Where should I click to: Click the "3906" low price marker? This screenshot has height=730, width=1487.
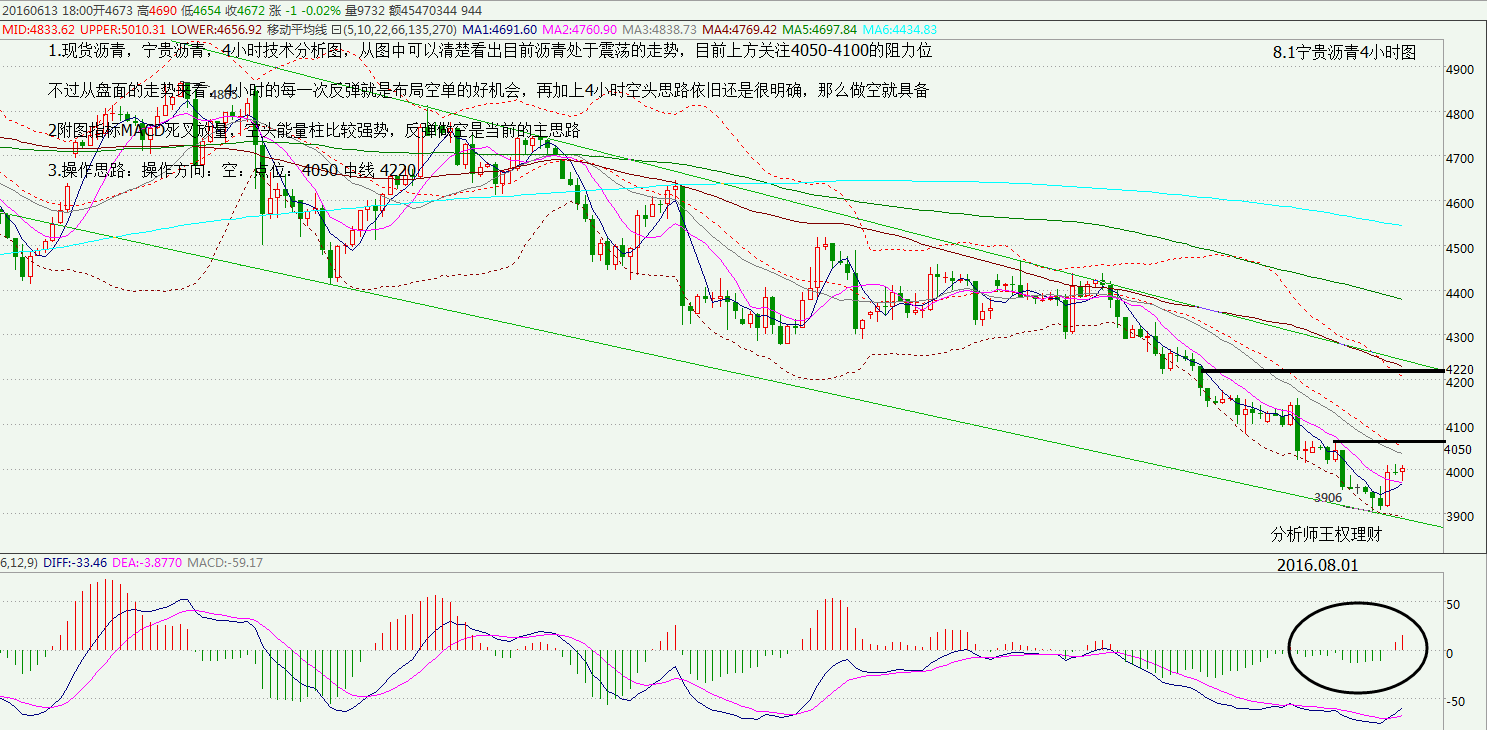[1327, 497]
